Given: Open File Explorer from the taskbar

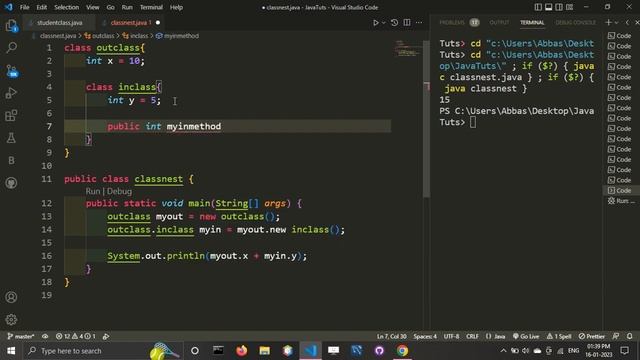Looking at the screenshot, I should point(264,351).
